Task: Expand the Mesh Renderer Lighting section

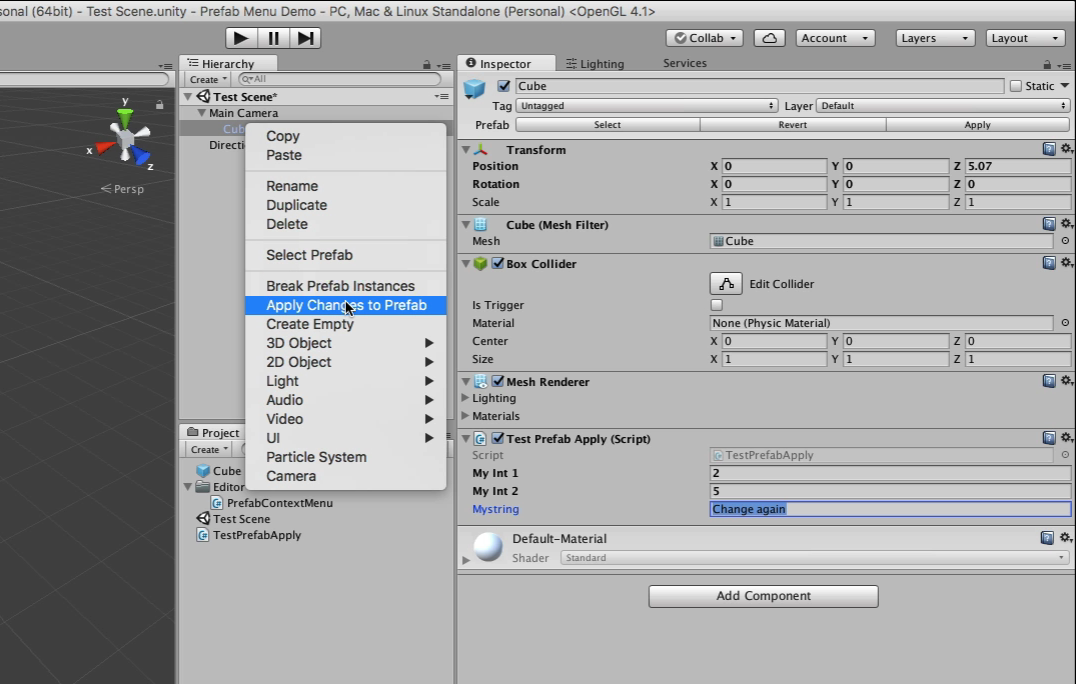Action: [x=465, y=397]
